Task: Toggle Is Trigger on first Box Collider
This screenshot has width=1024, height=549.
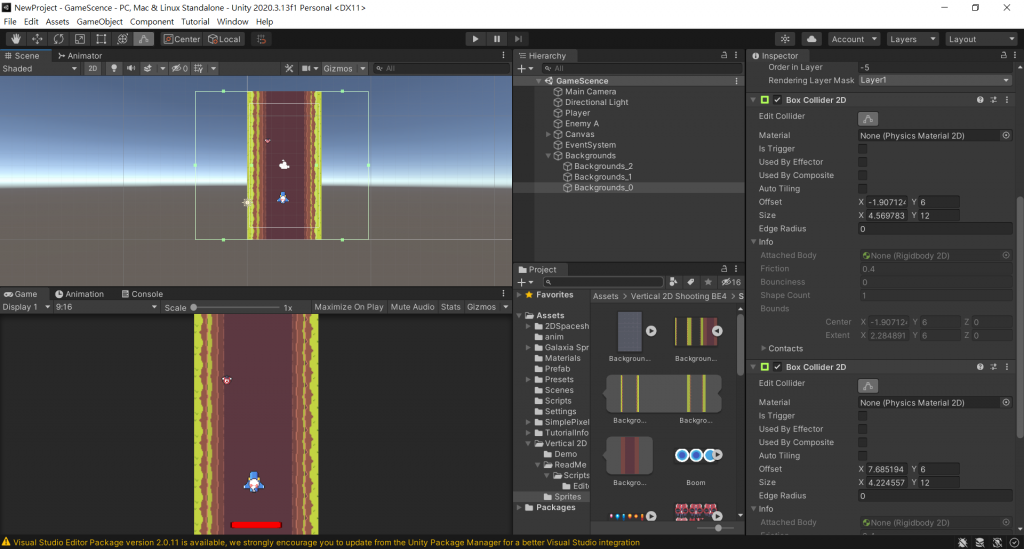Action: point(863,149)
